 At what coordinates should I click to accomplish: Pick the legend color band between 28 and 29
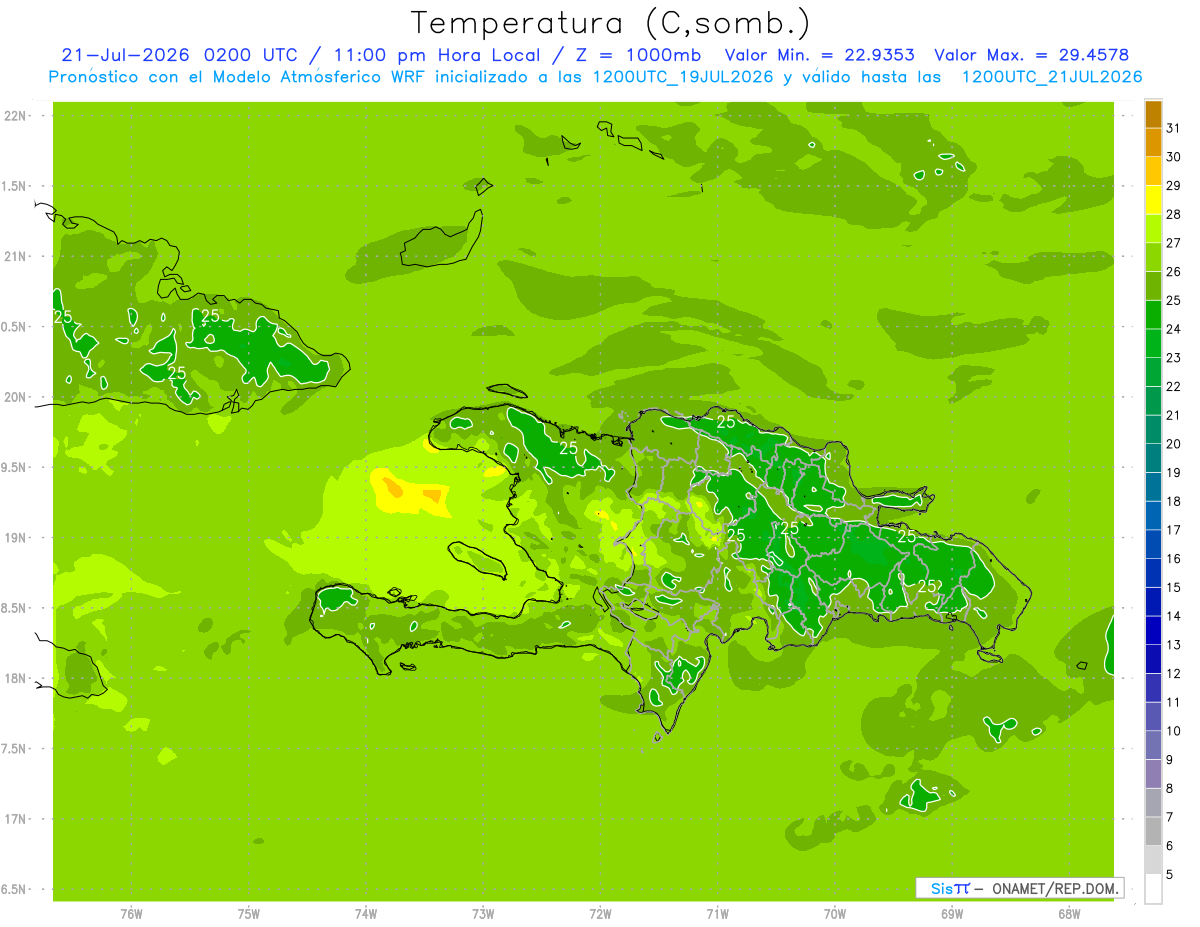[x=1153, y=200]
